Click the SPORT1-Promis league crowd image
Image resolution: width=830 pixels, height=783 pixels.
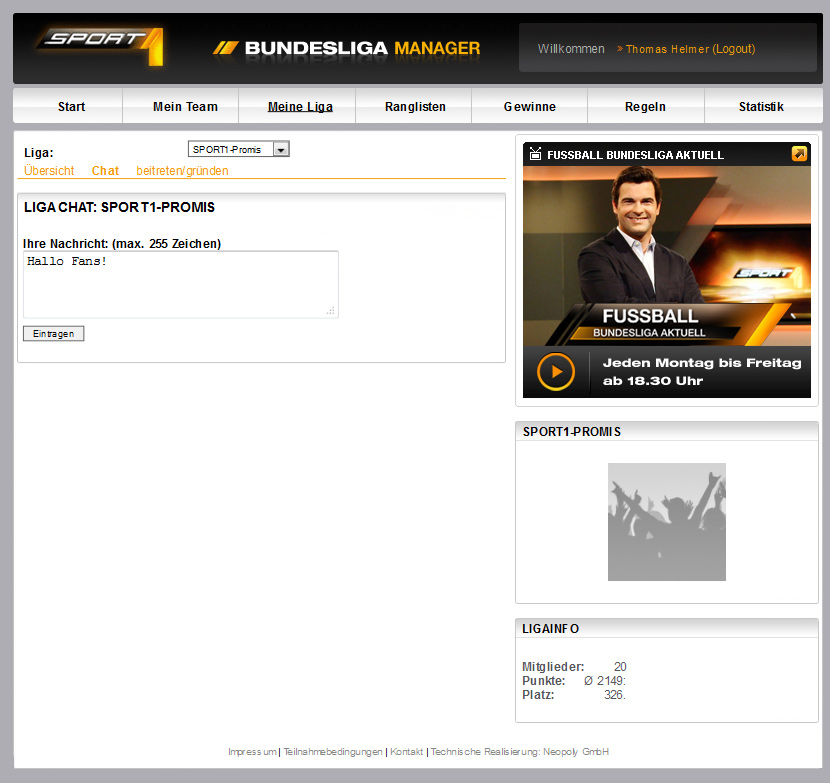point(666,522)
